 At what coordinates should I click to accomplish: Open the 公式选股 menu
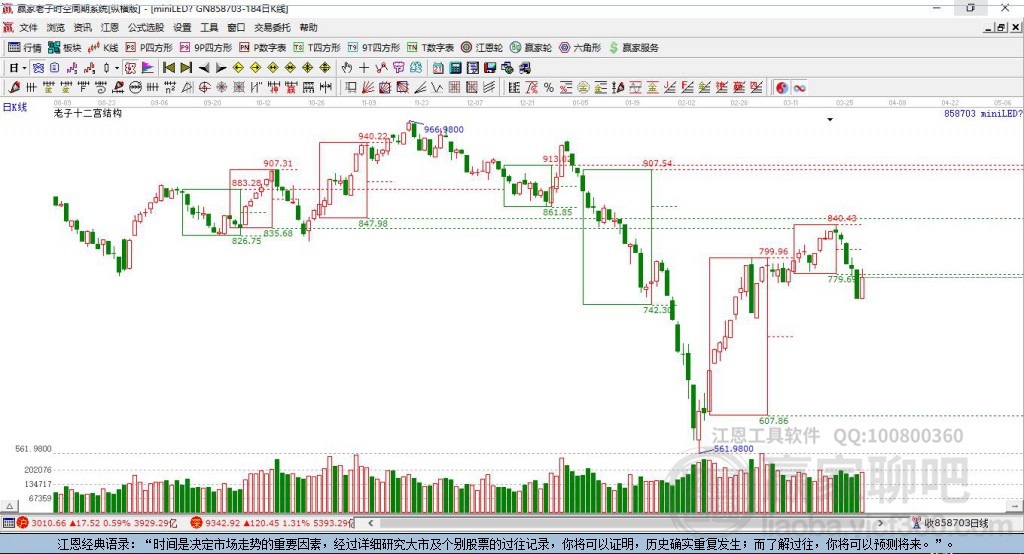click(146, 27)
